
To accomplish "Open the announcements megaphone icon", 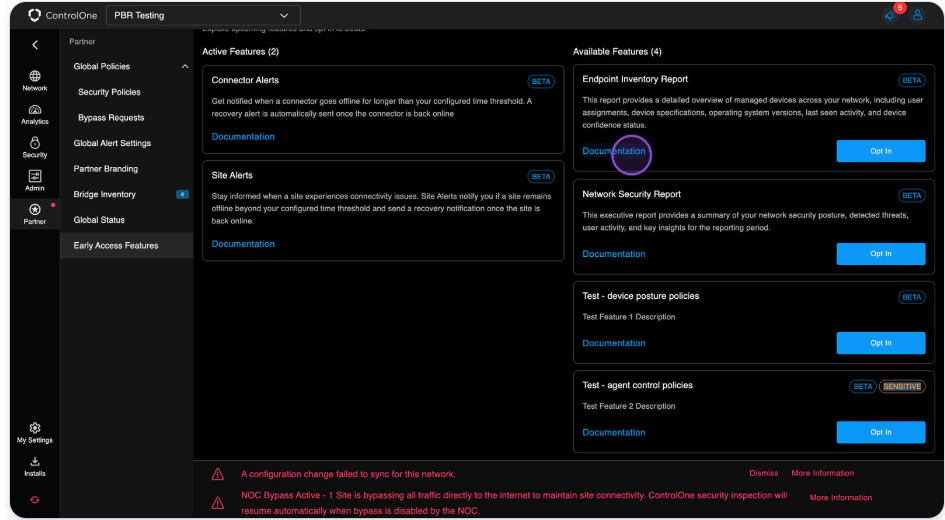I will [x=890, y=16].
